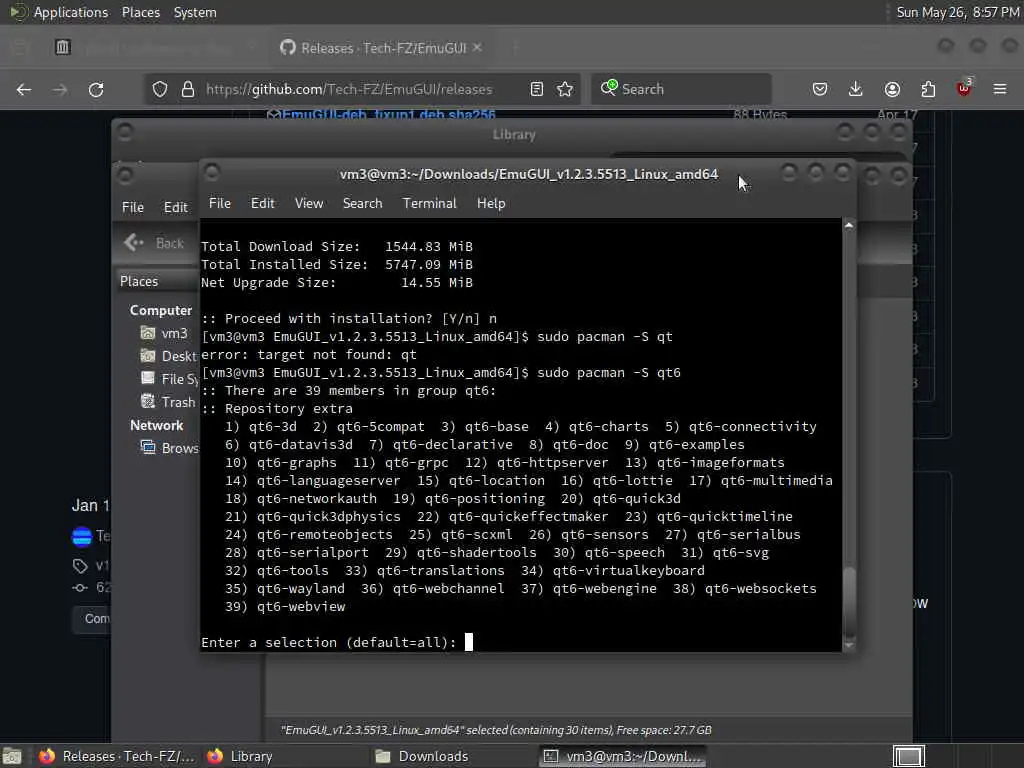Switch to vm3 terminal taskbar entry

(624, 756)
